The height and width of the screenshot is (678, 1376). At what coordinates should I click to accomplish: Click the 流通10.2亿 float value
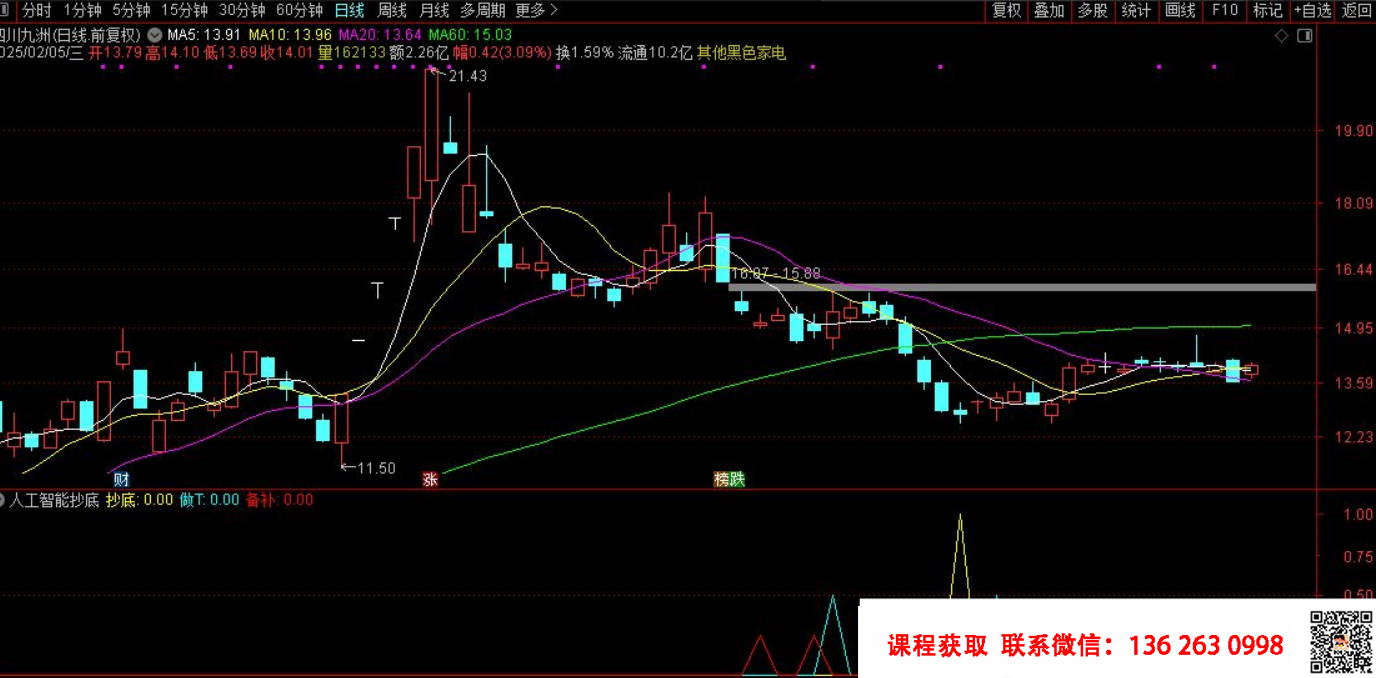click(655, 53)
